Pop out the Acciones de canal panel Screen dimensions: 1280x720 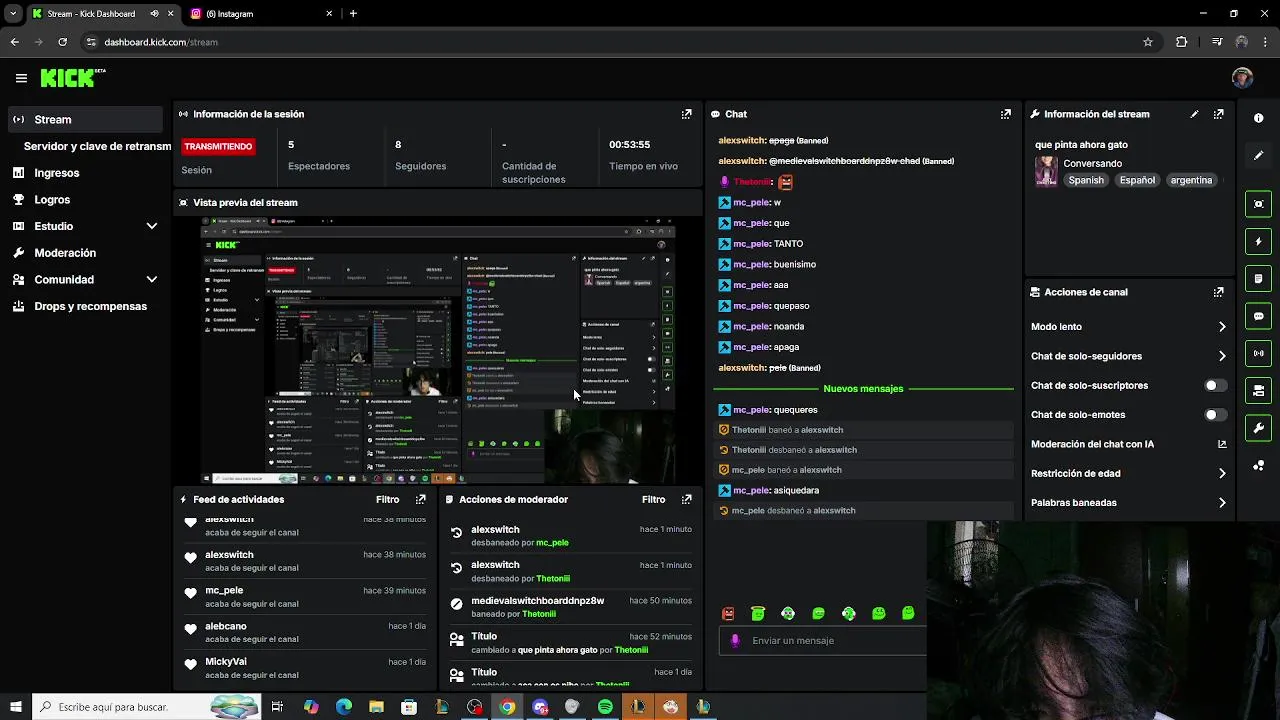1218,292
